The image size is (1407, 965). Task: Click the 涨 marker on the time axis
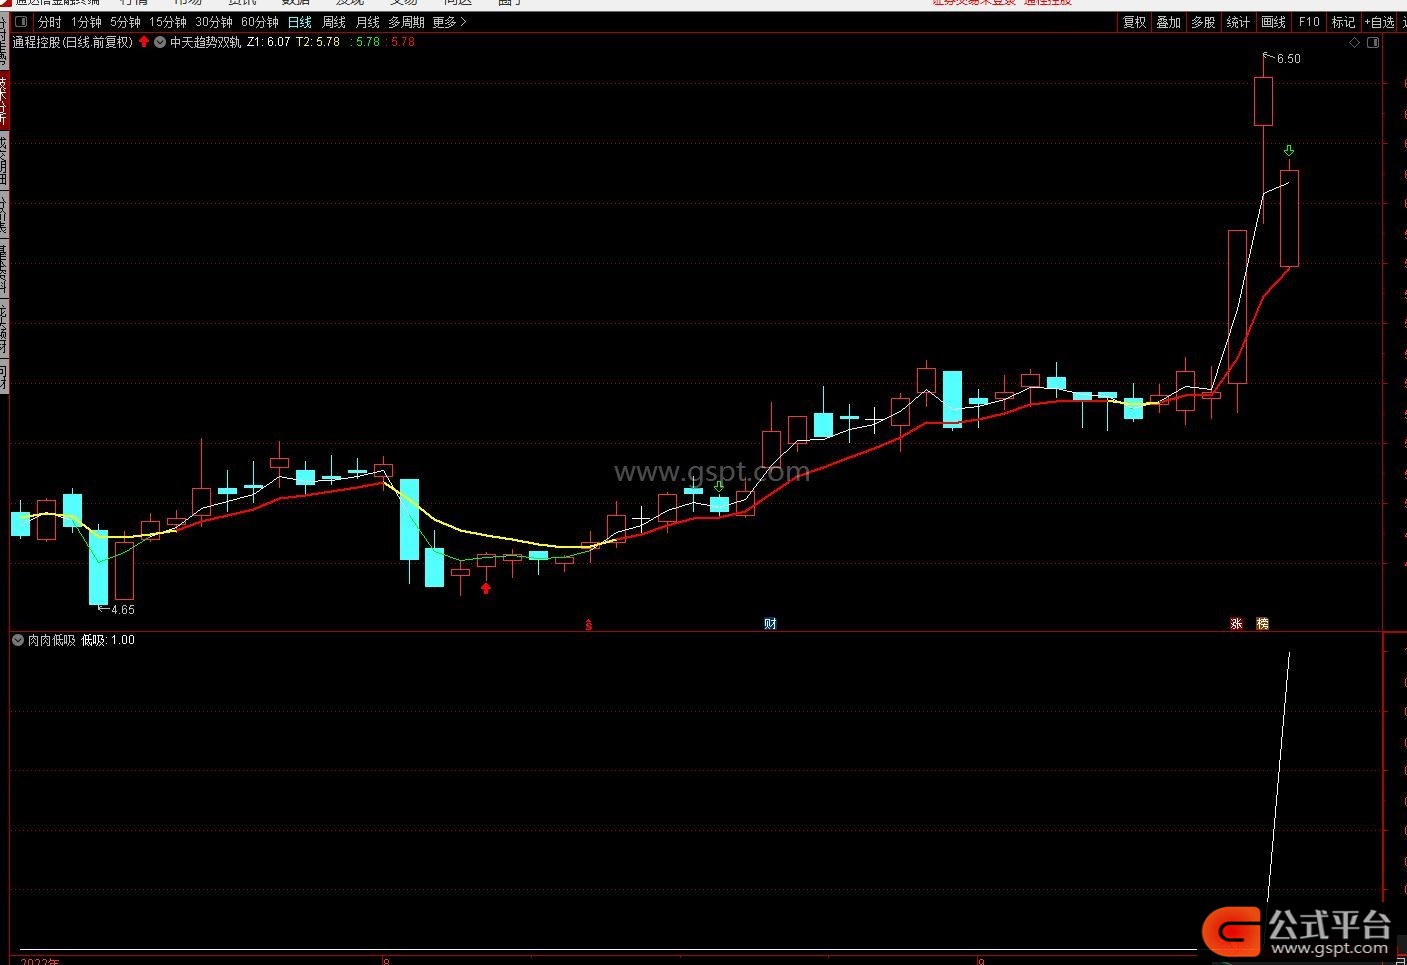point(1236,624)
